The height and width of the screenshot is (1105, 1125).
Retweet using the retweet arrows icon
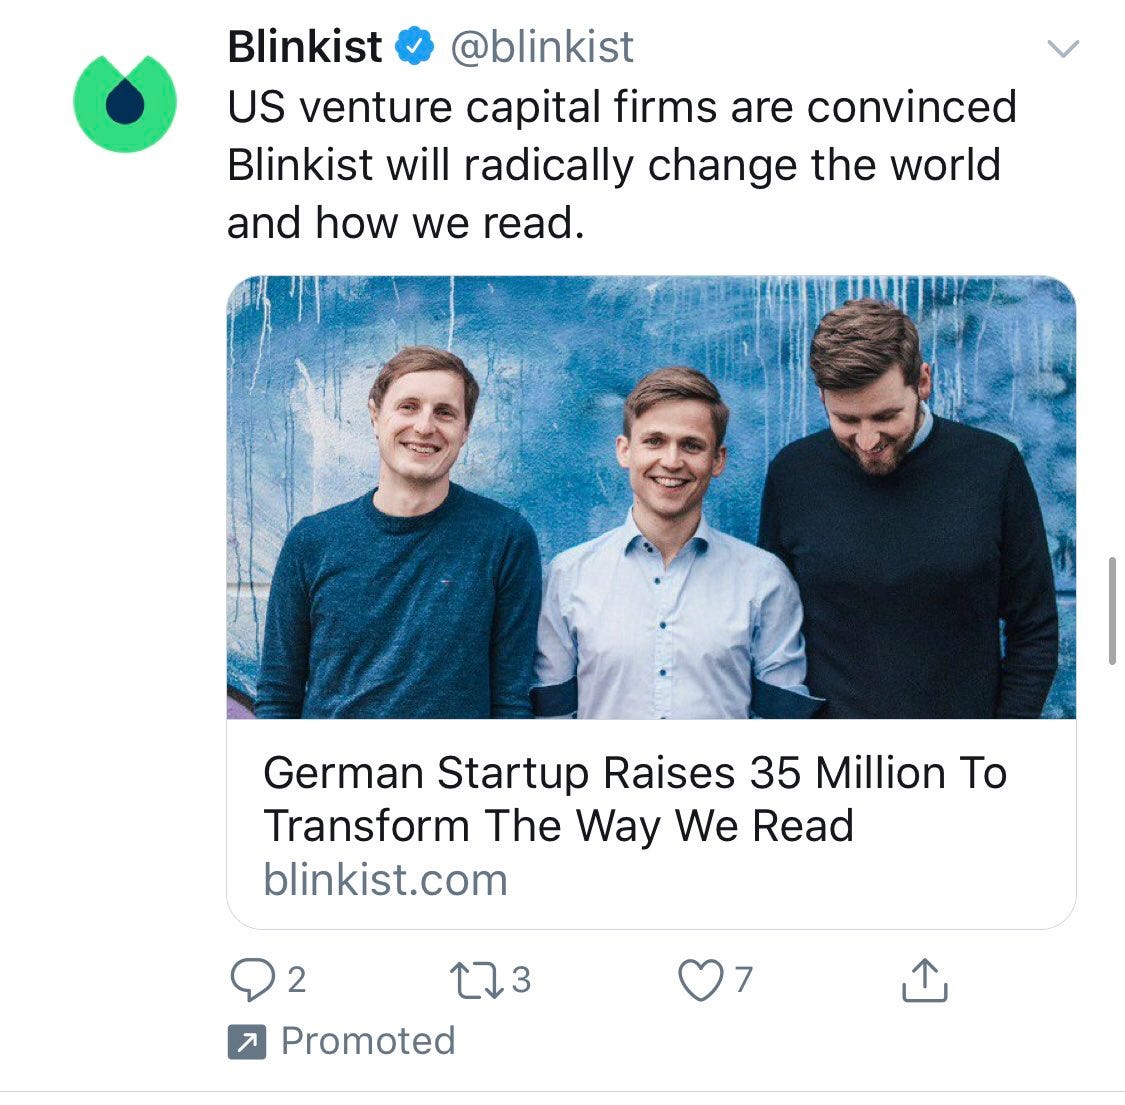476,980
